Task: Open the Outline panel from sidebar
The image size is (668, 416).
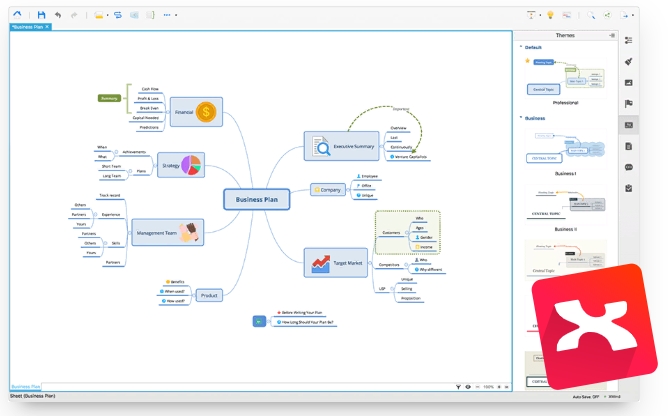Action: click(x=628, y=40)
